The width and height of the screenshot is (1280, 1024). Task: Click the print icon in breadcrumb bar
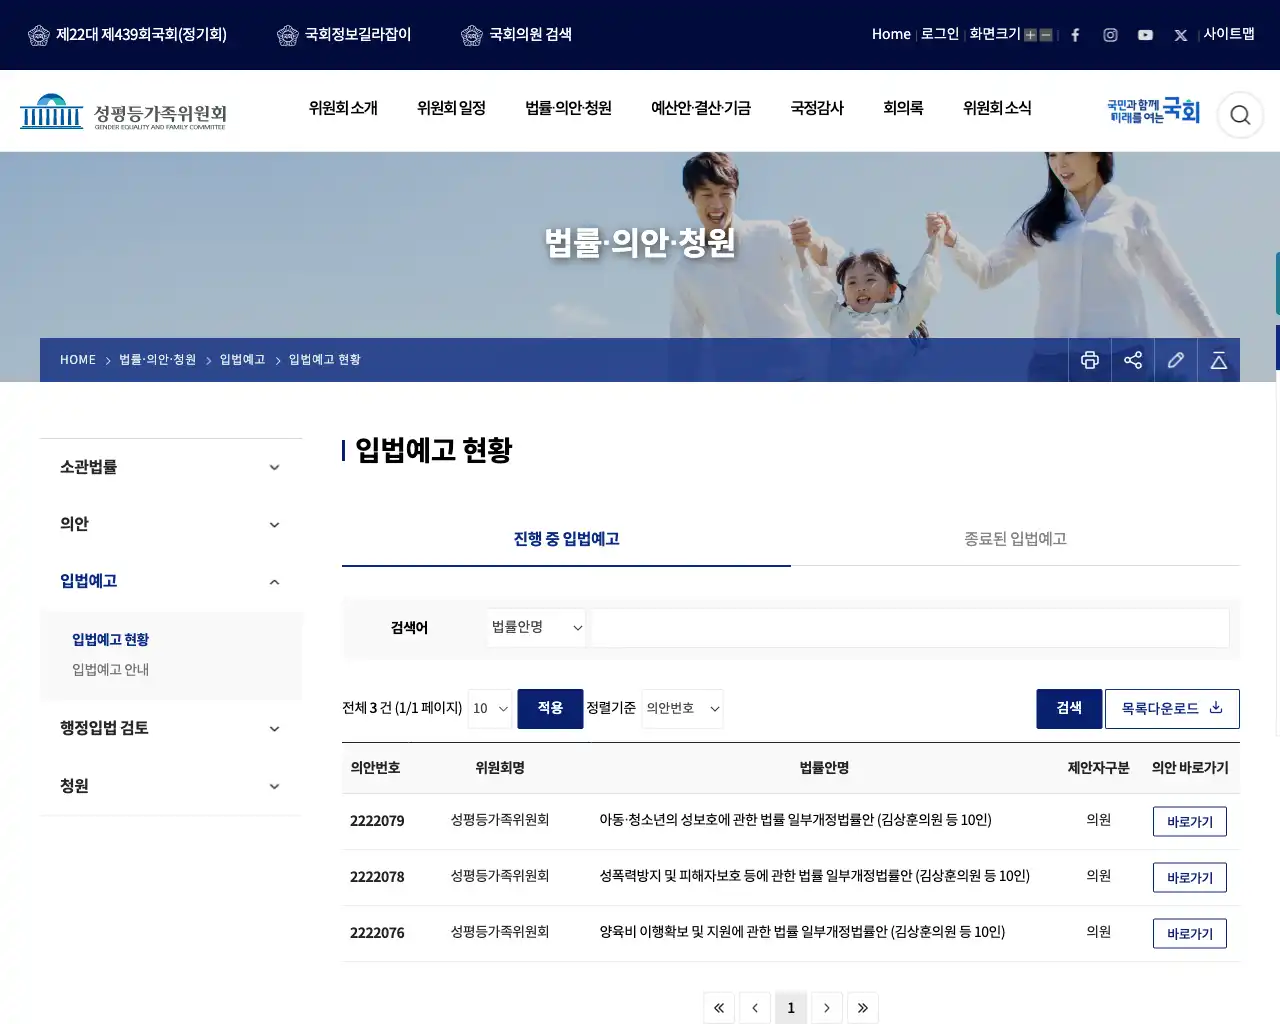[1090, 360]
